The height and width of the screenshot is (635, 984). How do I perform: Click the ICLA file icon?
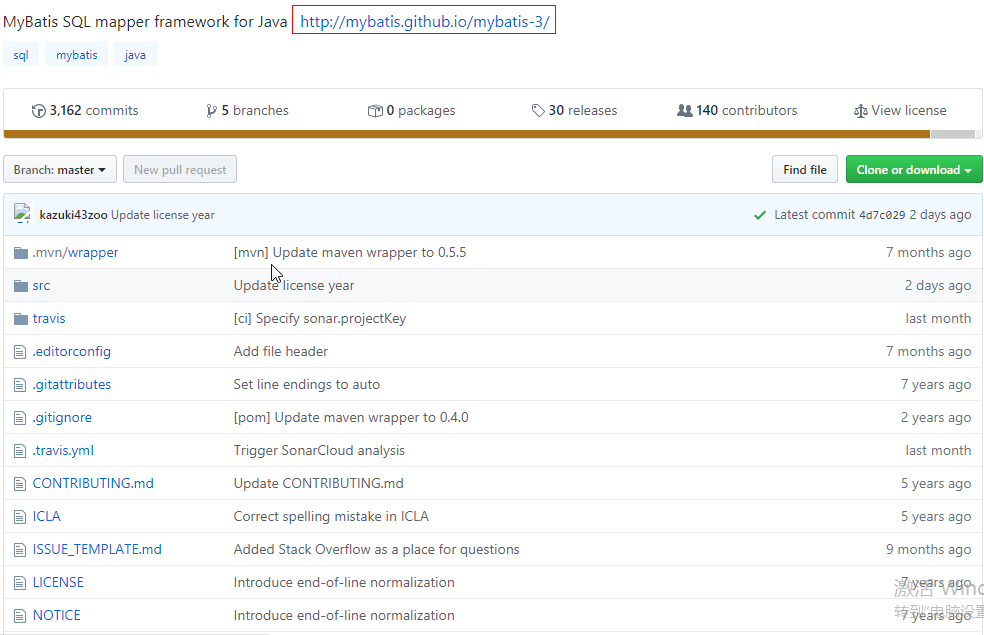pyautogui.click(x=20, y=517)
